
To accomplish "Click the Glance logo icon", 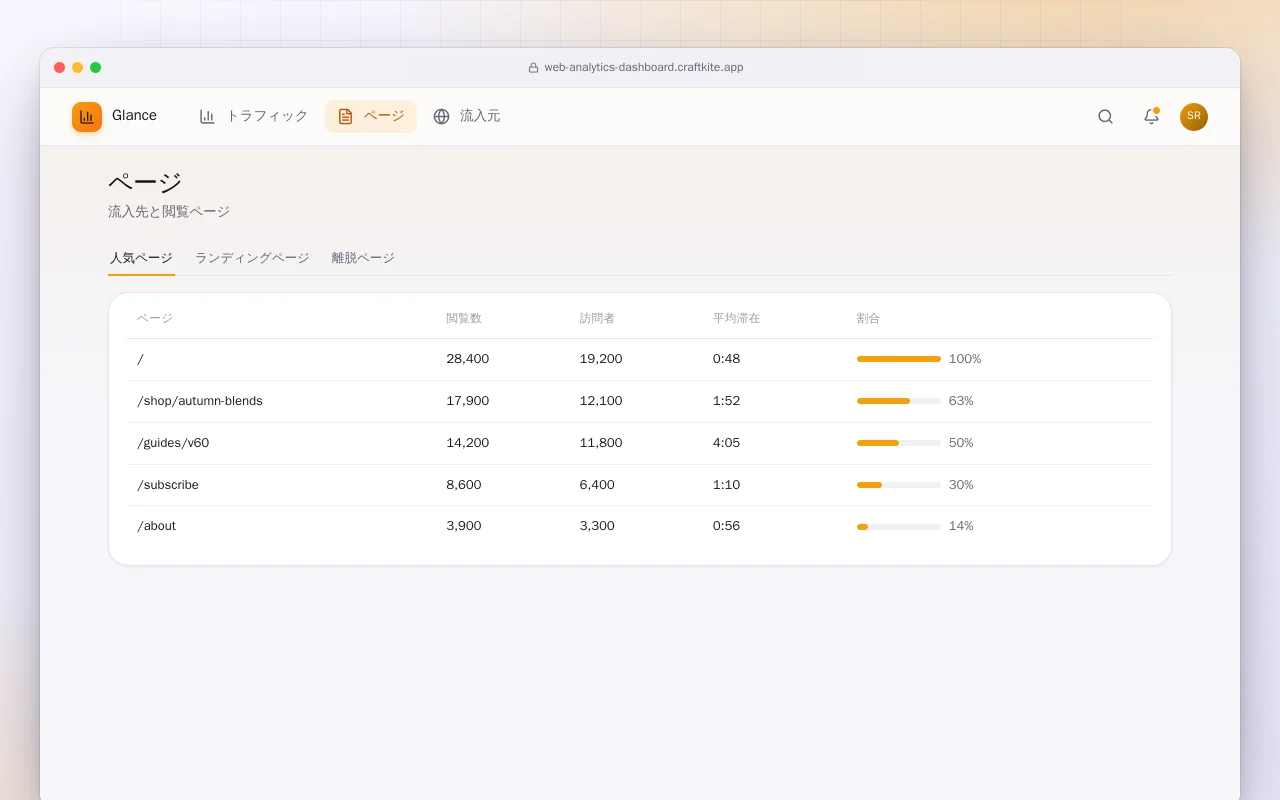I will (x=87, y=117).
